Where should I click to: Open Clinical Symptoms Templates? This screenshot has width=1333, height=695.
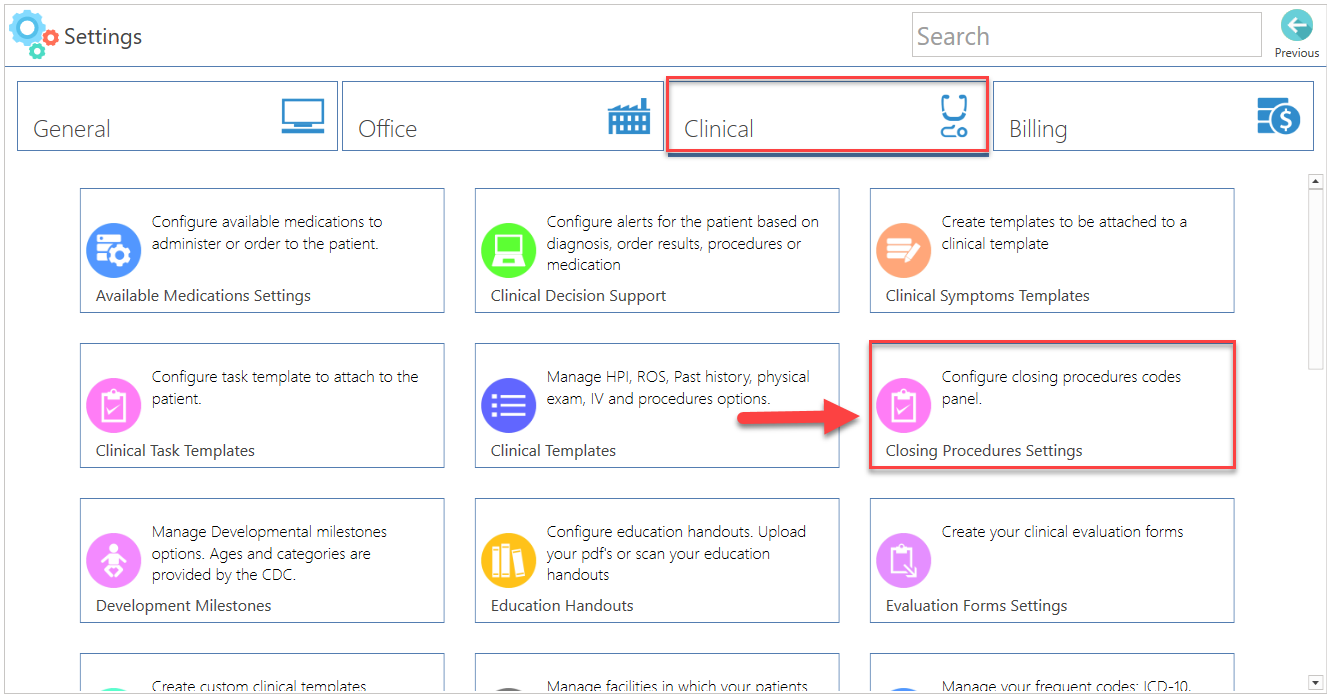tap(1052, 250)
